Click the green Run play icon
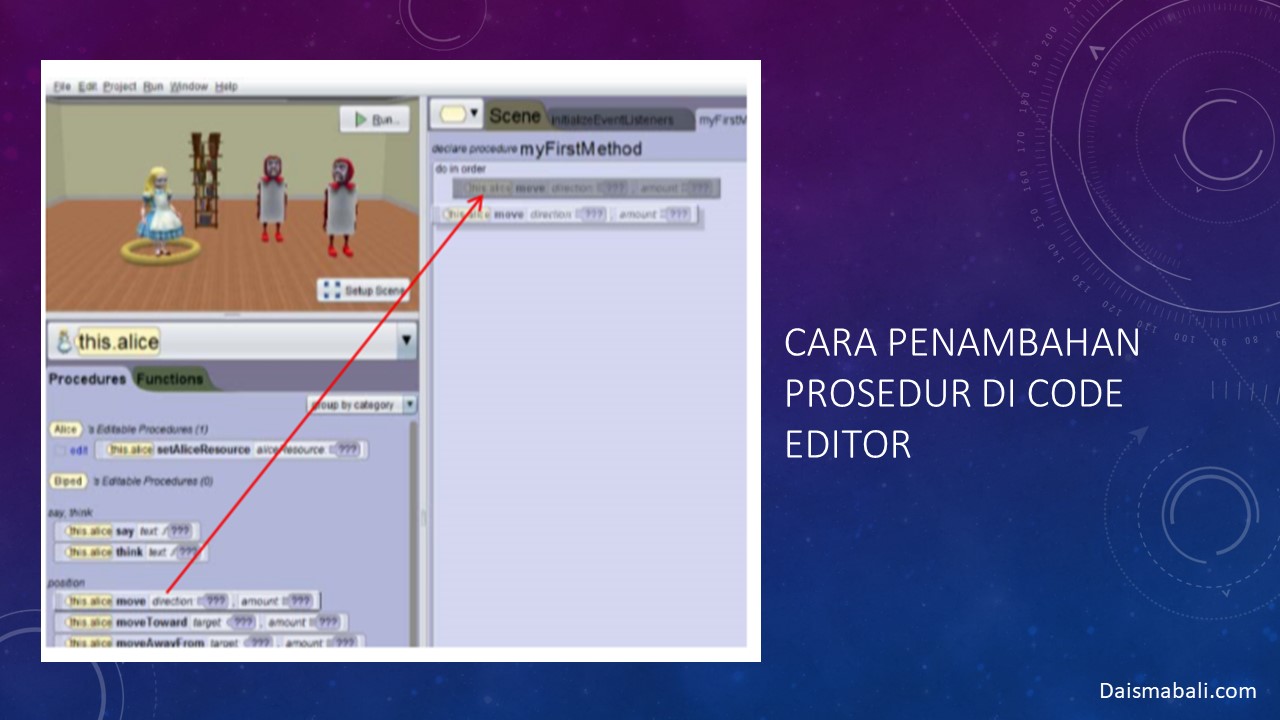The height and width of the screenshot is (720, 1280). click(x=360, y=120)
